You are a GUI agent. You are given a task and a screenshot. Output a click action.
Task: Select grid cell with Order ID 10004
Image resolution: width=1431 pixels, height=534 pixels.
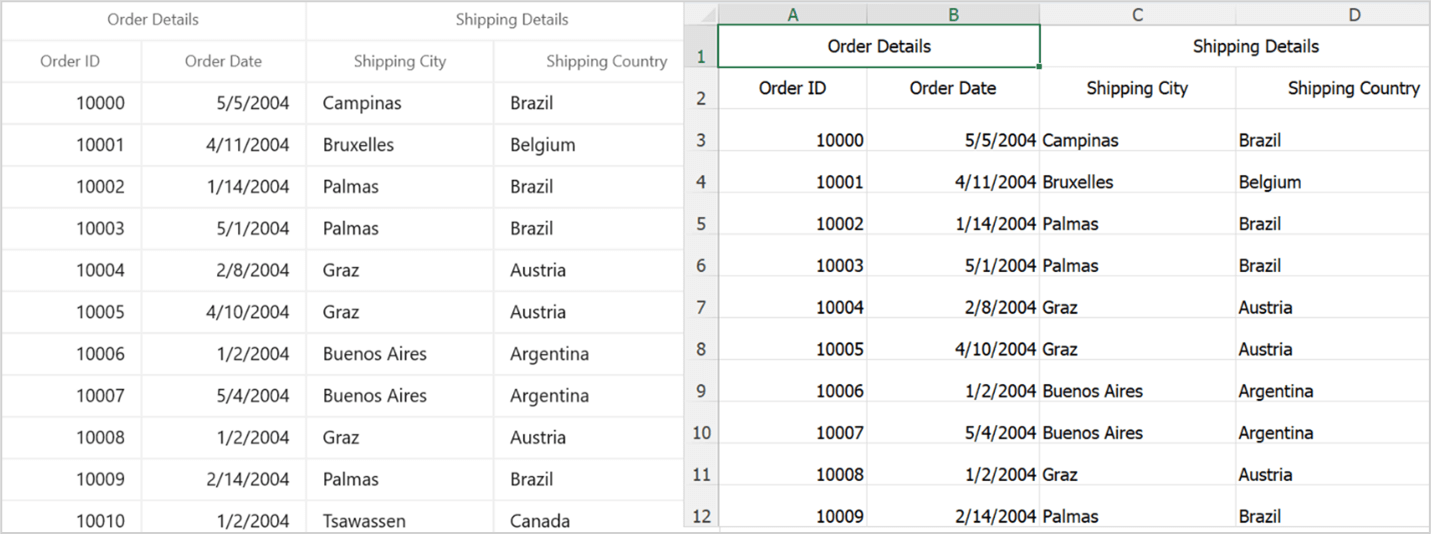(100, 270)
